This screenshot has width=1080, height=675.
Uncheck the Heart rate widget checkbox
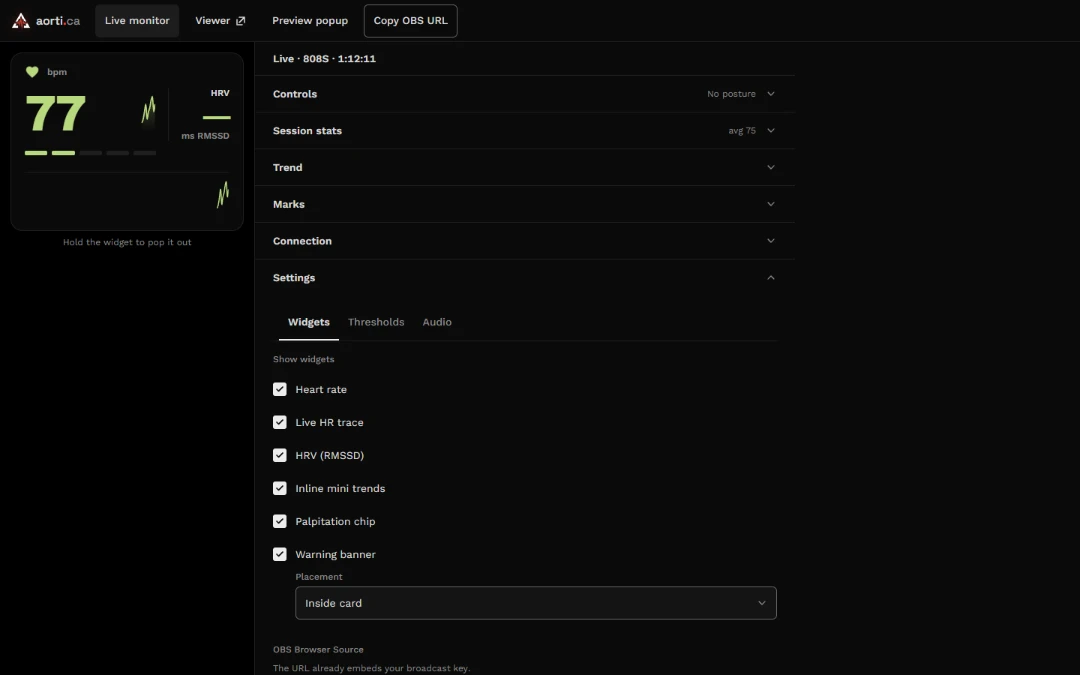coord(280,389)
